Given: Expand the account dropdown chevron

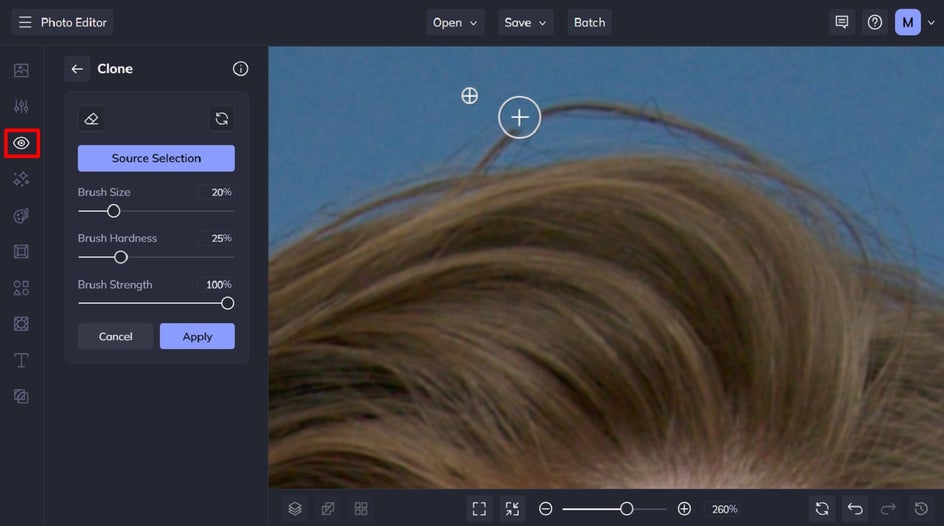Looking at the screenshot, I should (931, 23).
